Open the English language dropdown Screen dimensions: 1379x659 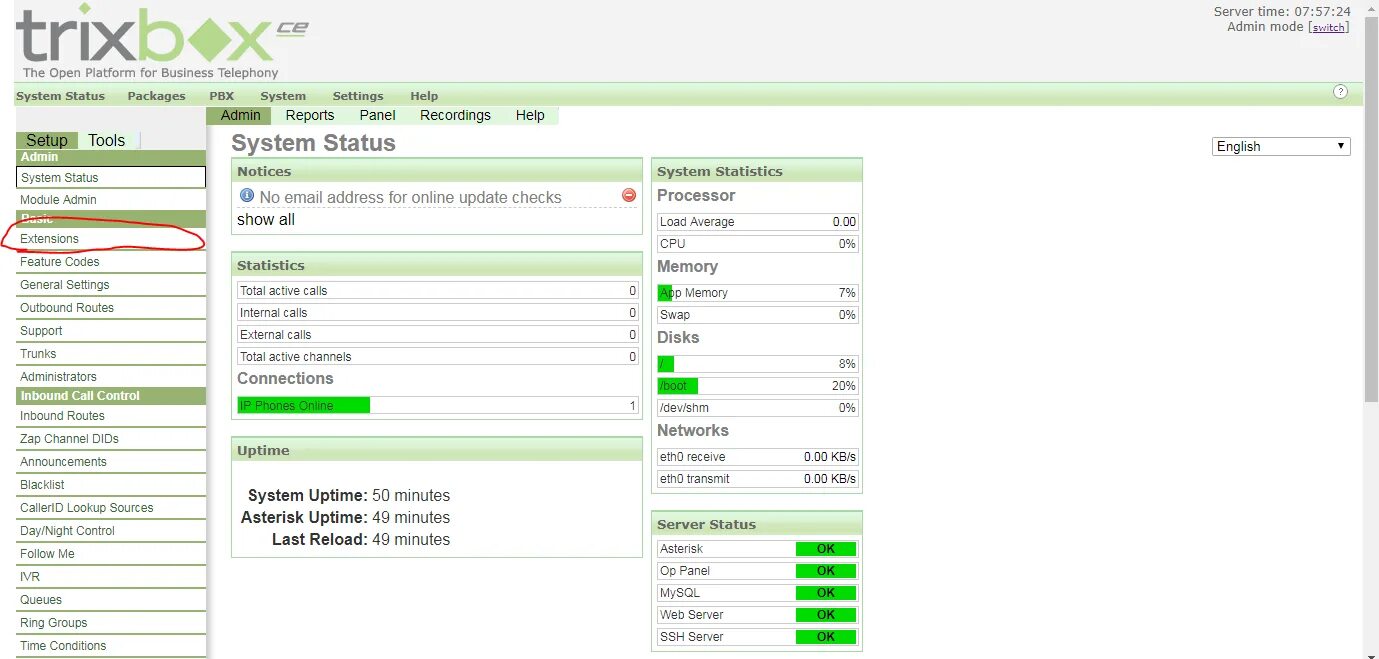point(1281,146)
